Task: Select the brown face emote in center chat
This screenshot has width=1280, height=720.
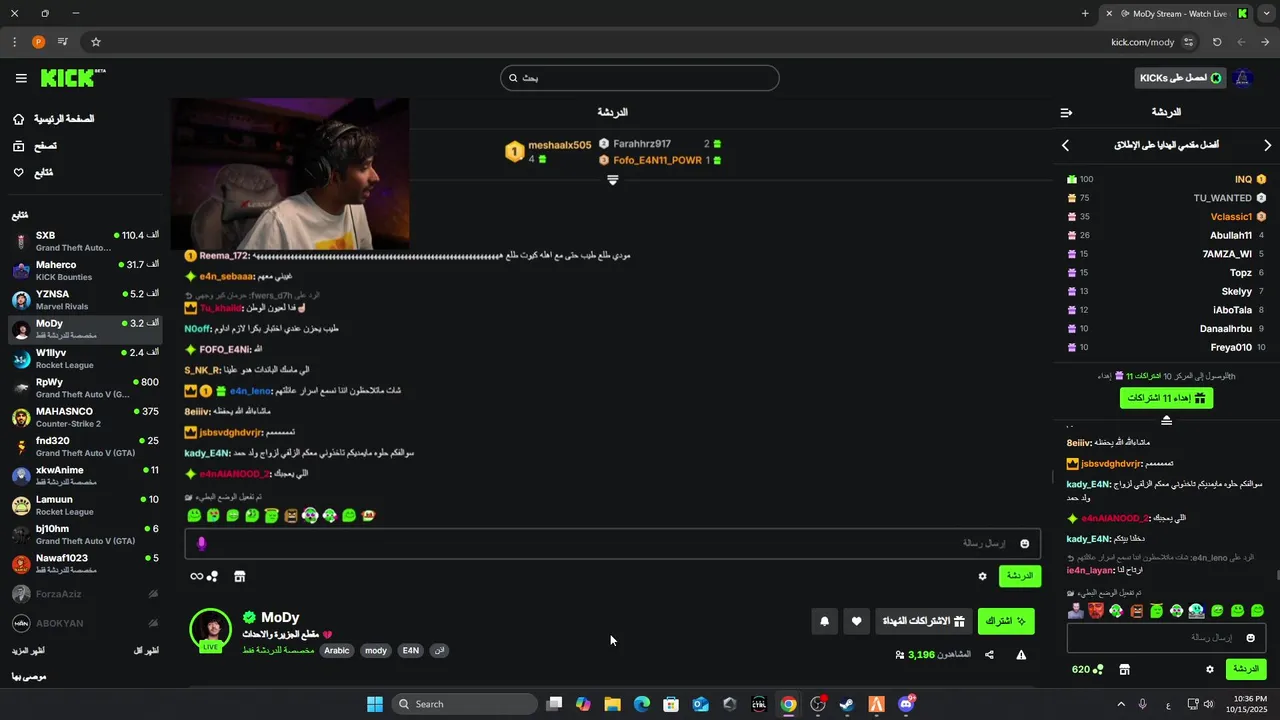Action: coord(291,516)
